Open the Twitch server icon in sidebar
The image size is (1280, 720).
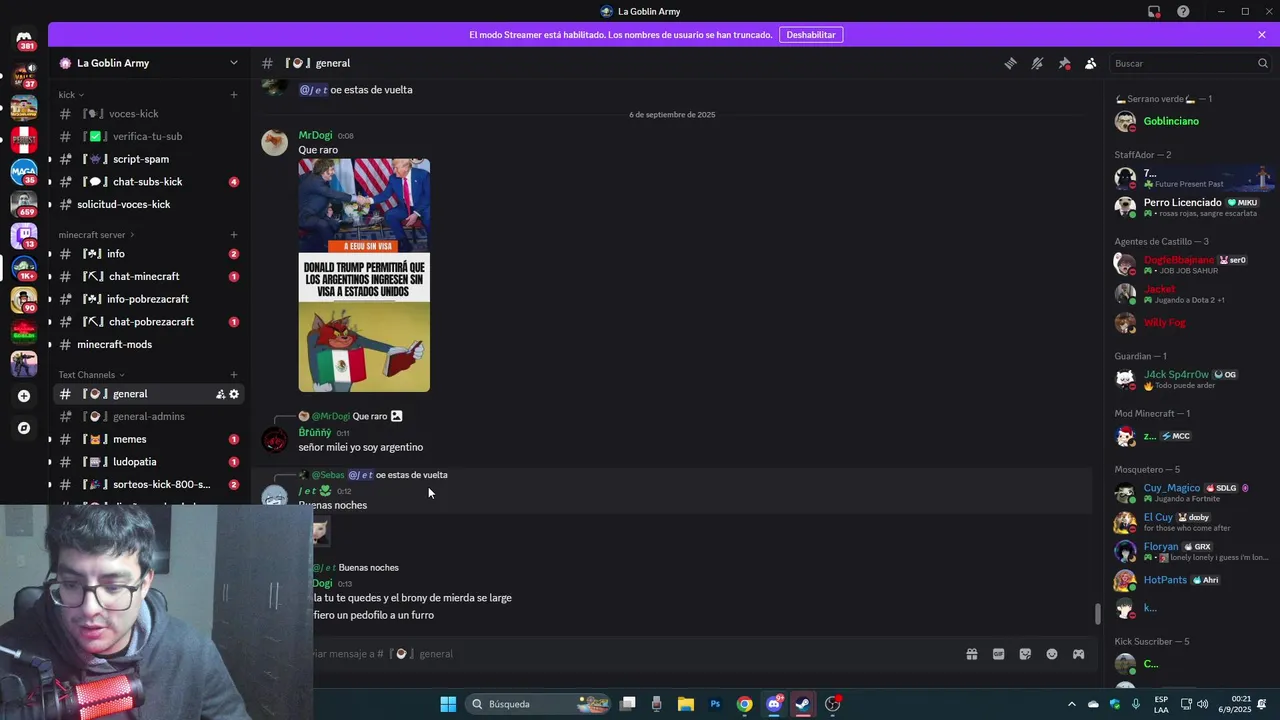point(24,236)
